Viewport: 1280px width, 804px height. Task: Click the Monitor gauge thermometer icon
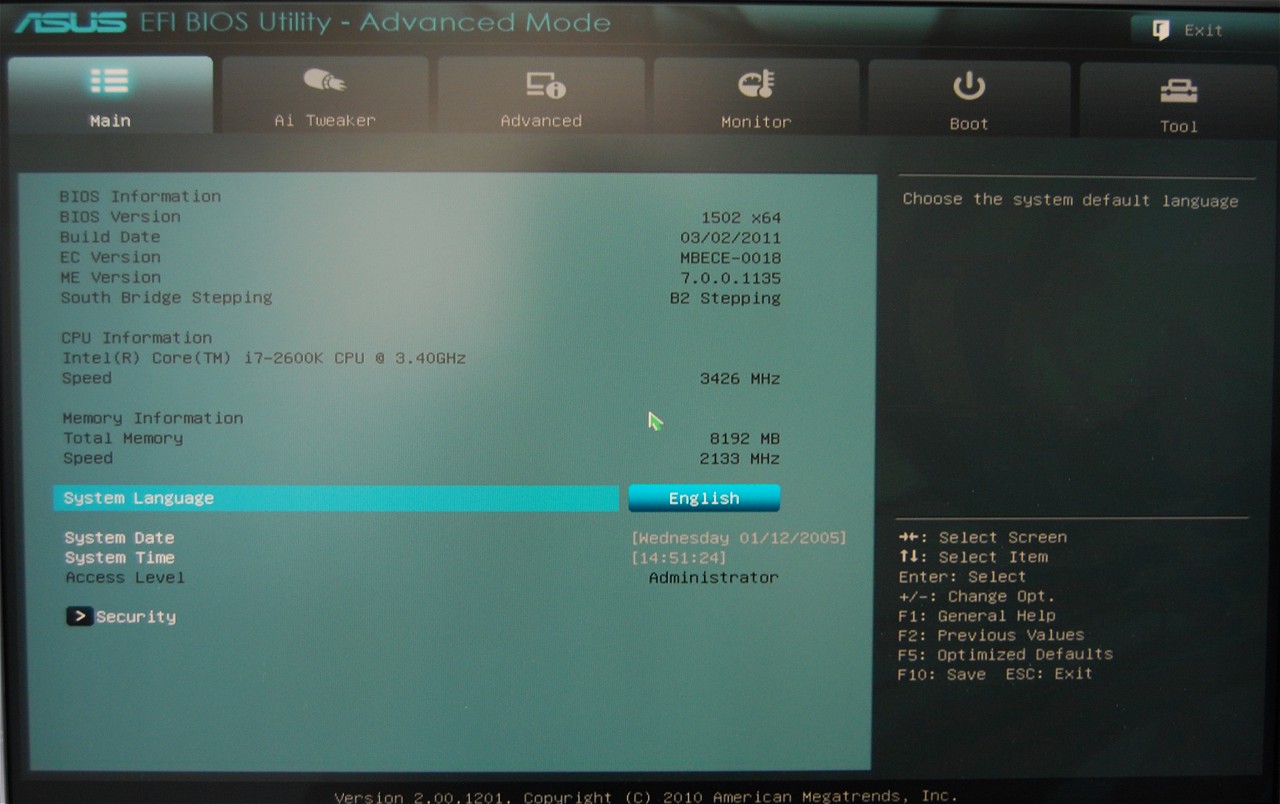tap(756, 84)
